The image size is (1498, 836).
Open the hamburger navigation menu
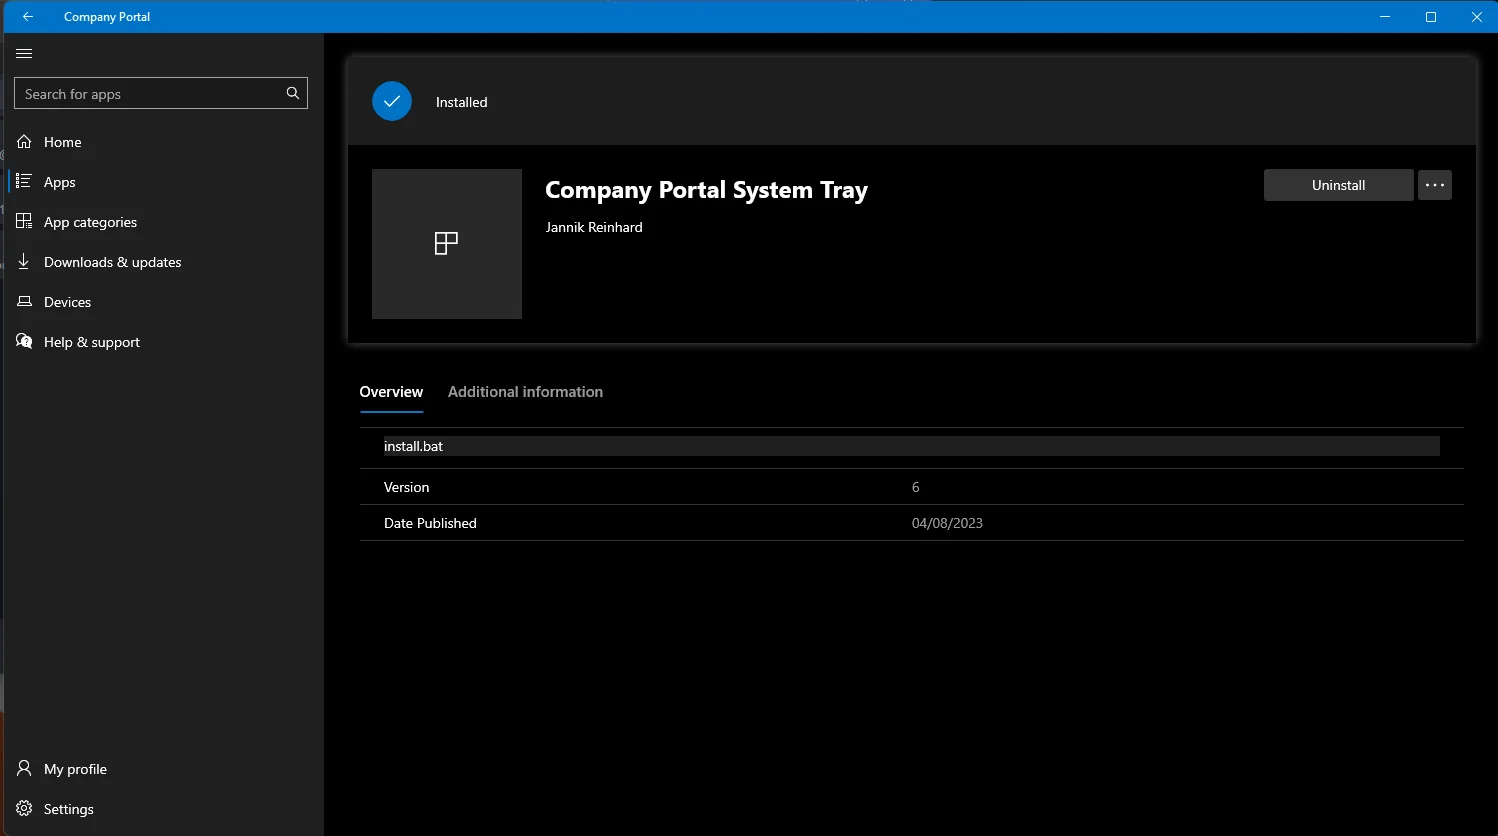point(25,54)
